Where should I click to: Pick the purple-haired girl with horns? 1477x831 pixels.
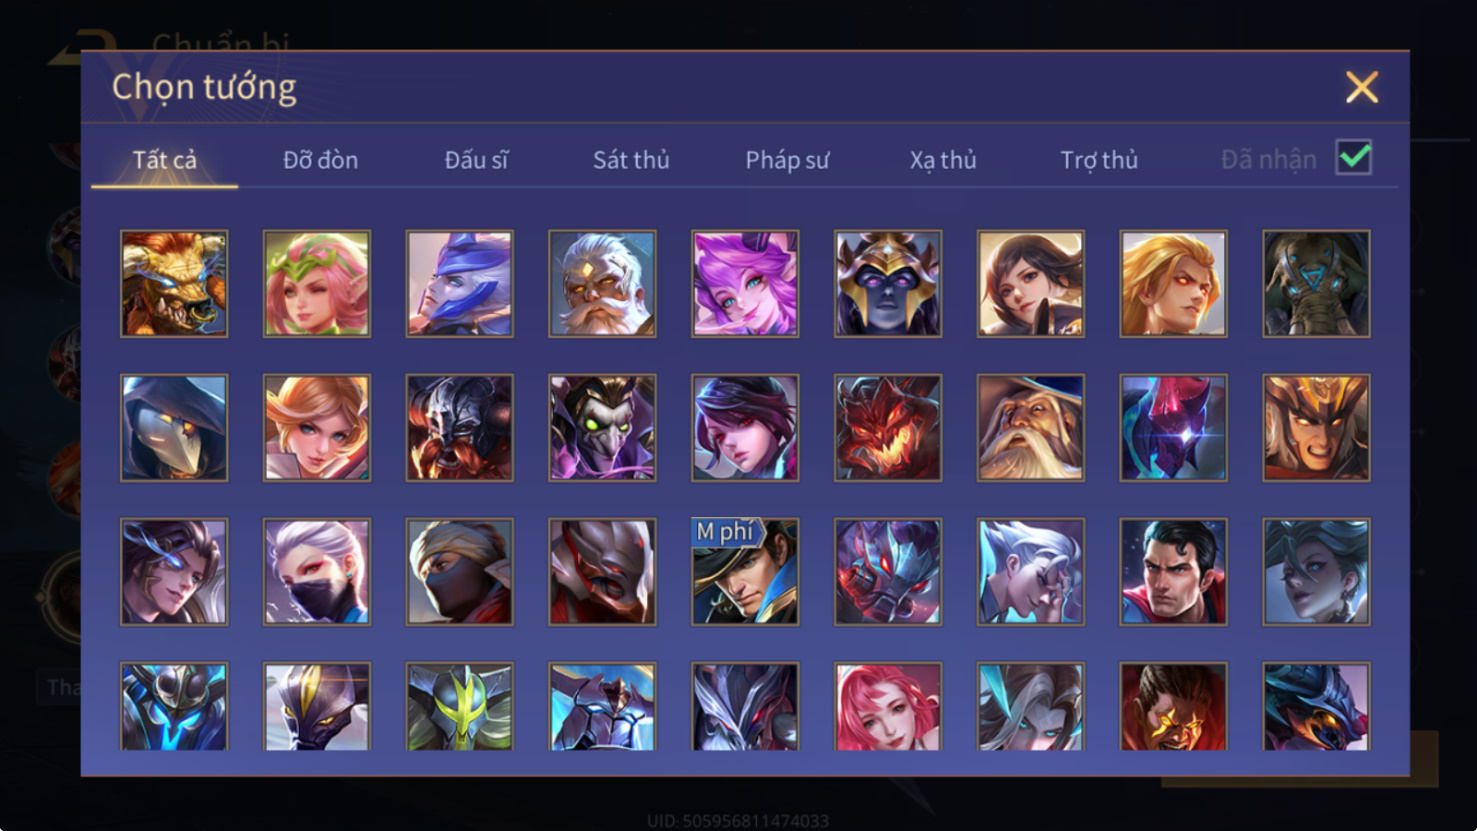pyautogui.click(x=745, y=284)
